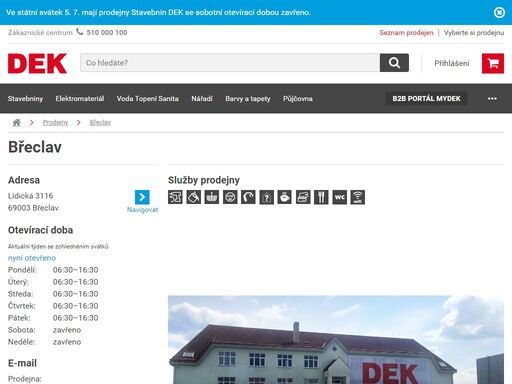The width and height of the screenshot is (512, 384).
Task: Click the wifi service icon
Action: pos(358,197)
